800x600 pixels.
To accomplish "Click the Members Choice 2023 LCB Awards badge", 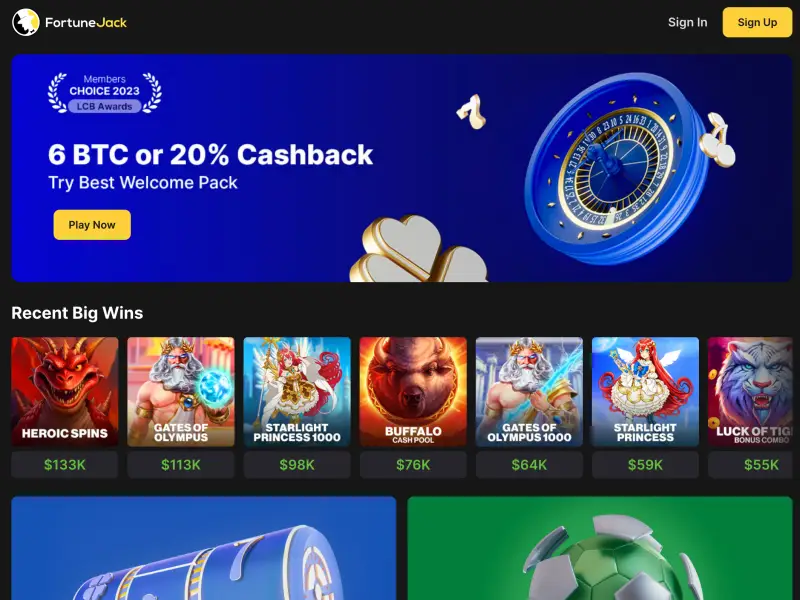I will pyautogui.click(x=105, y=93).
